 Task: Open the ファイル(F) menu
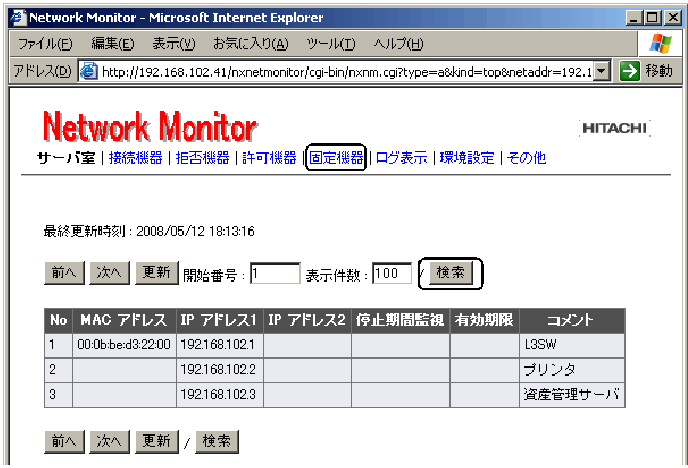pos(45,44)
